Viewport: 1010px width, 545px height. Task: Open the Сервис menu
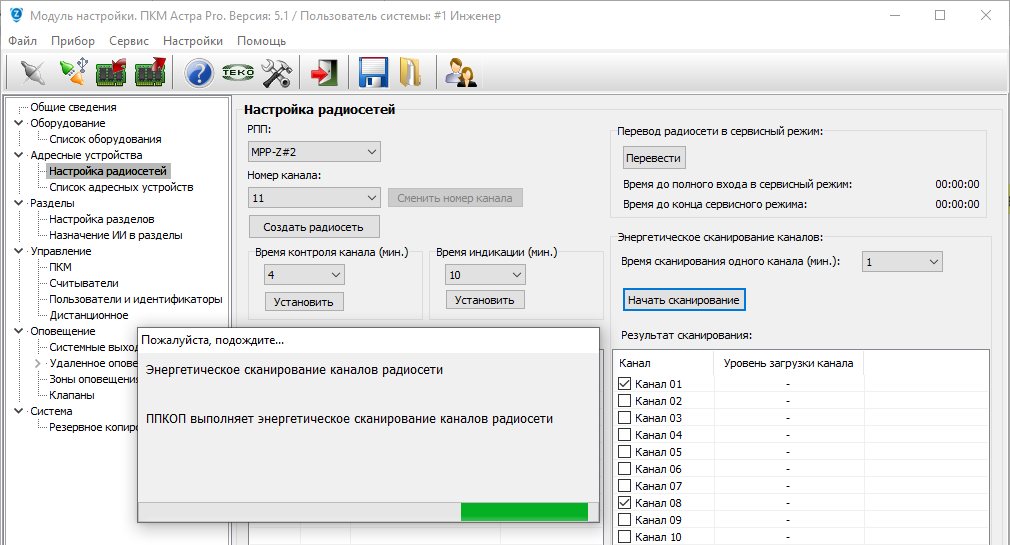[x=129, y=41]
